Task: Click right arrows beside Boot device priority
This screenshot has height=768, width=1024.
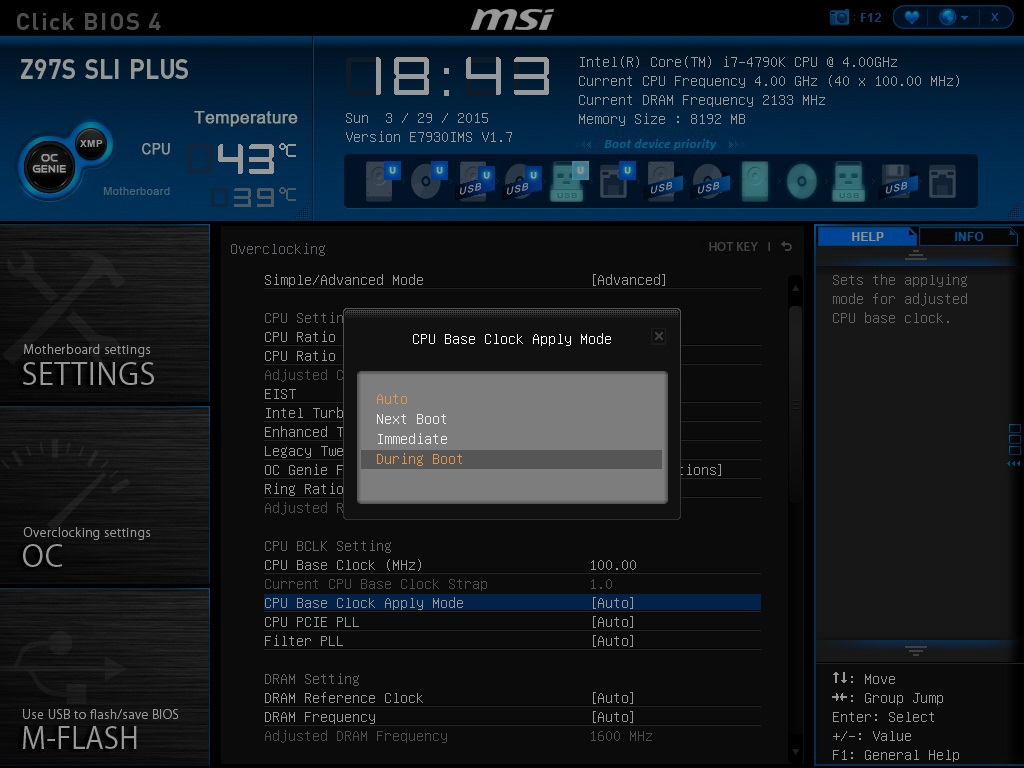Action: (x=736, y=144)
